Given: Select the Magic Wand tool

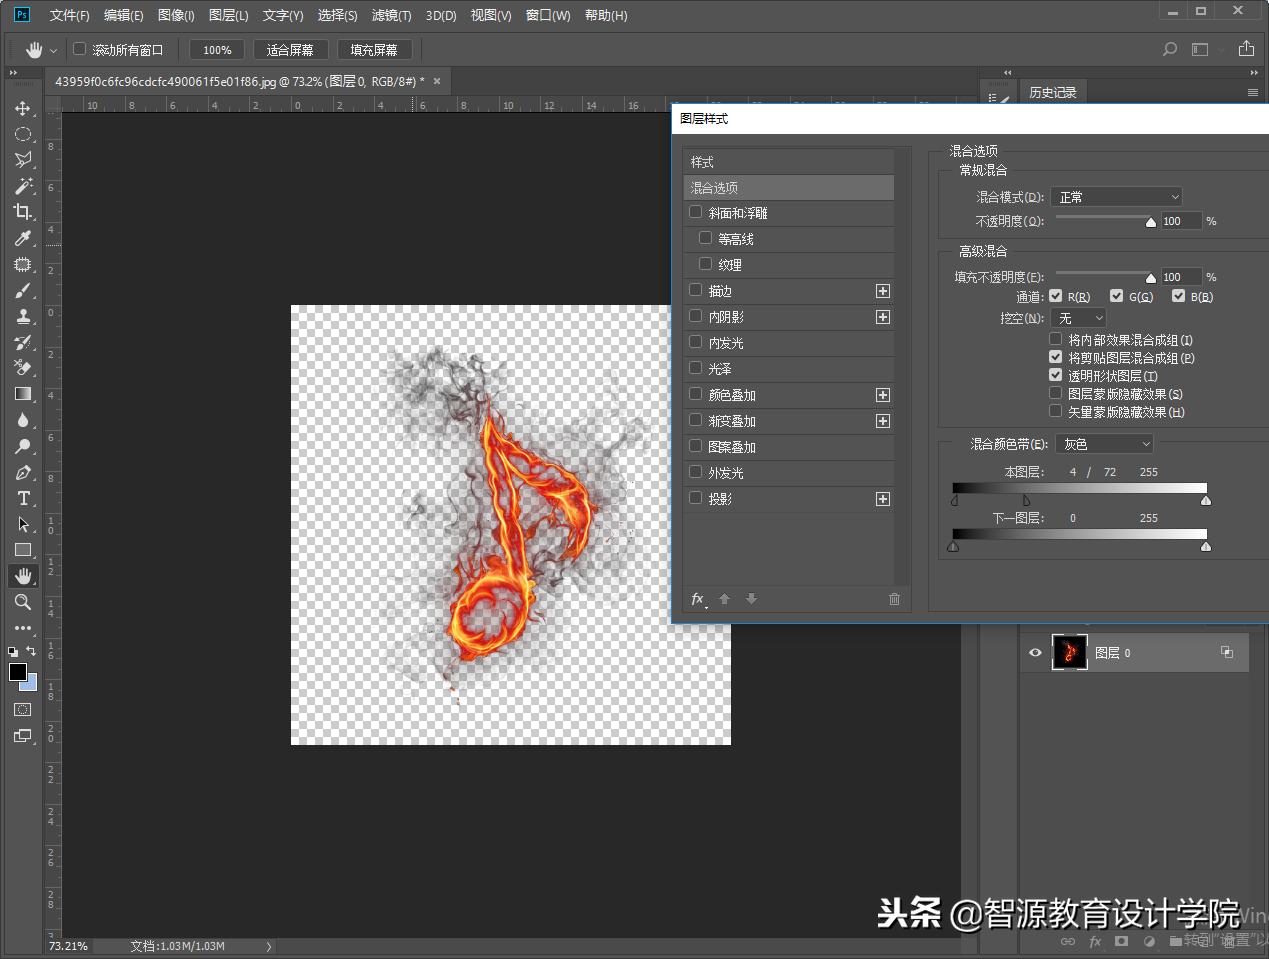Looking at the screenshot, I should (23, 186).
